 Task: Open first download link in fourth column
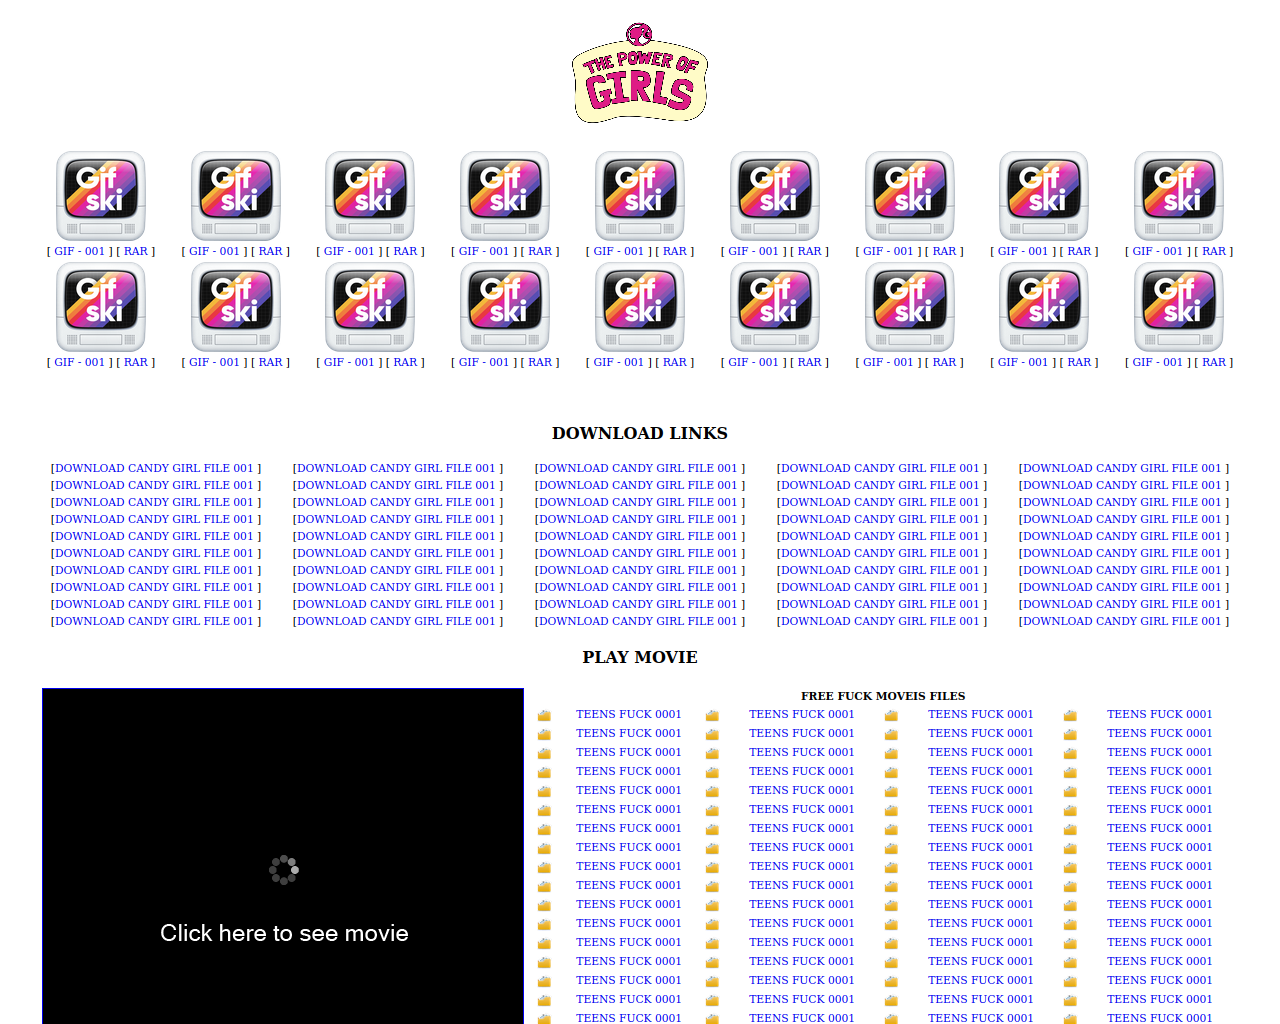(x=882, y=468)
